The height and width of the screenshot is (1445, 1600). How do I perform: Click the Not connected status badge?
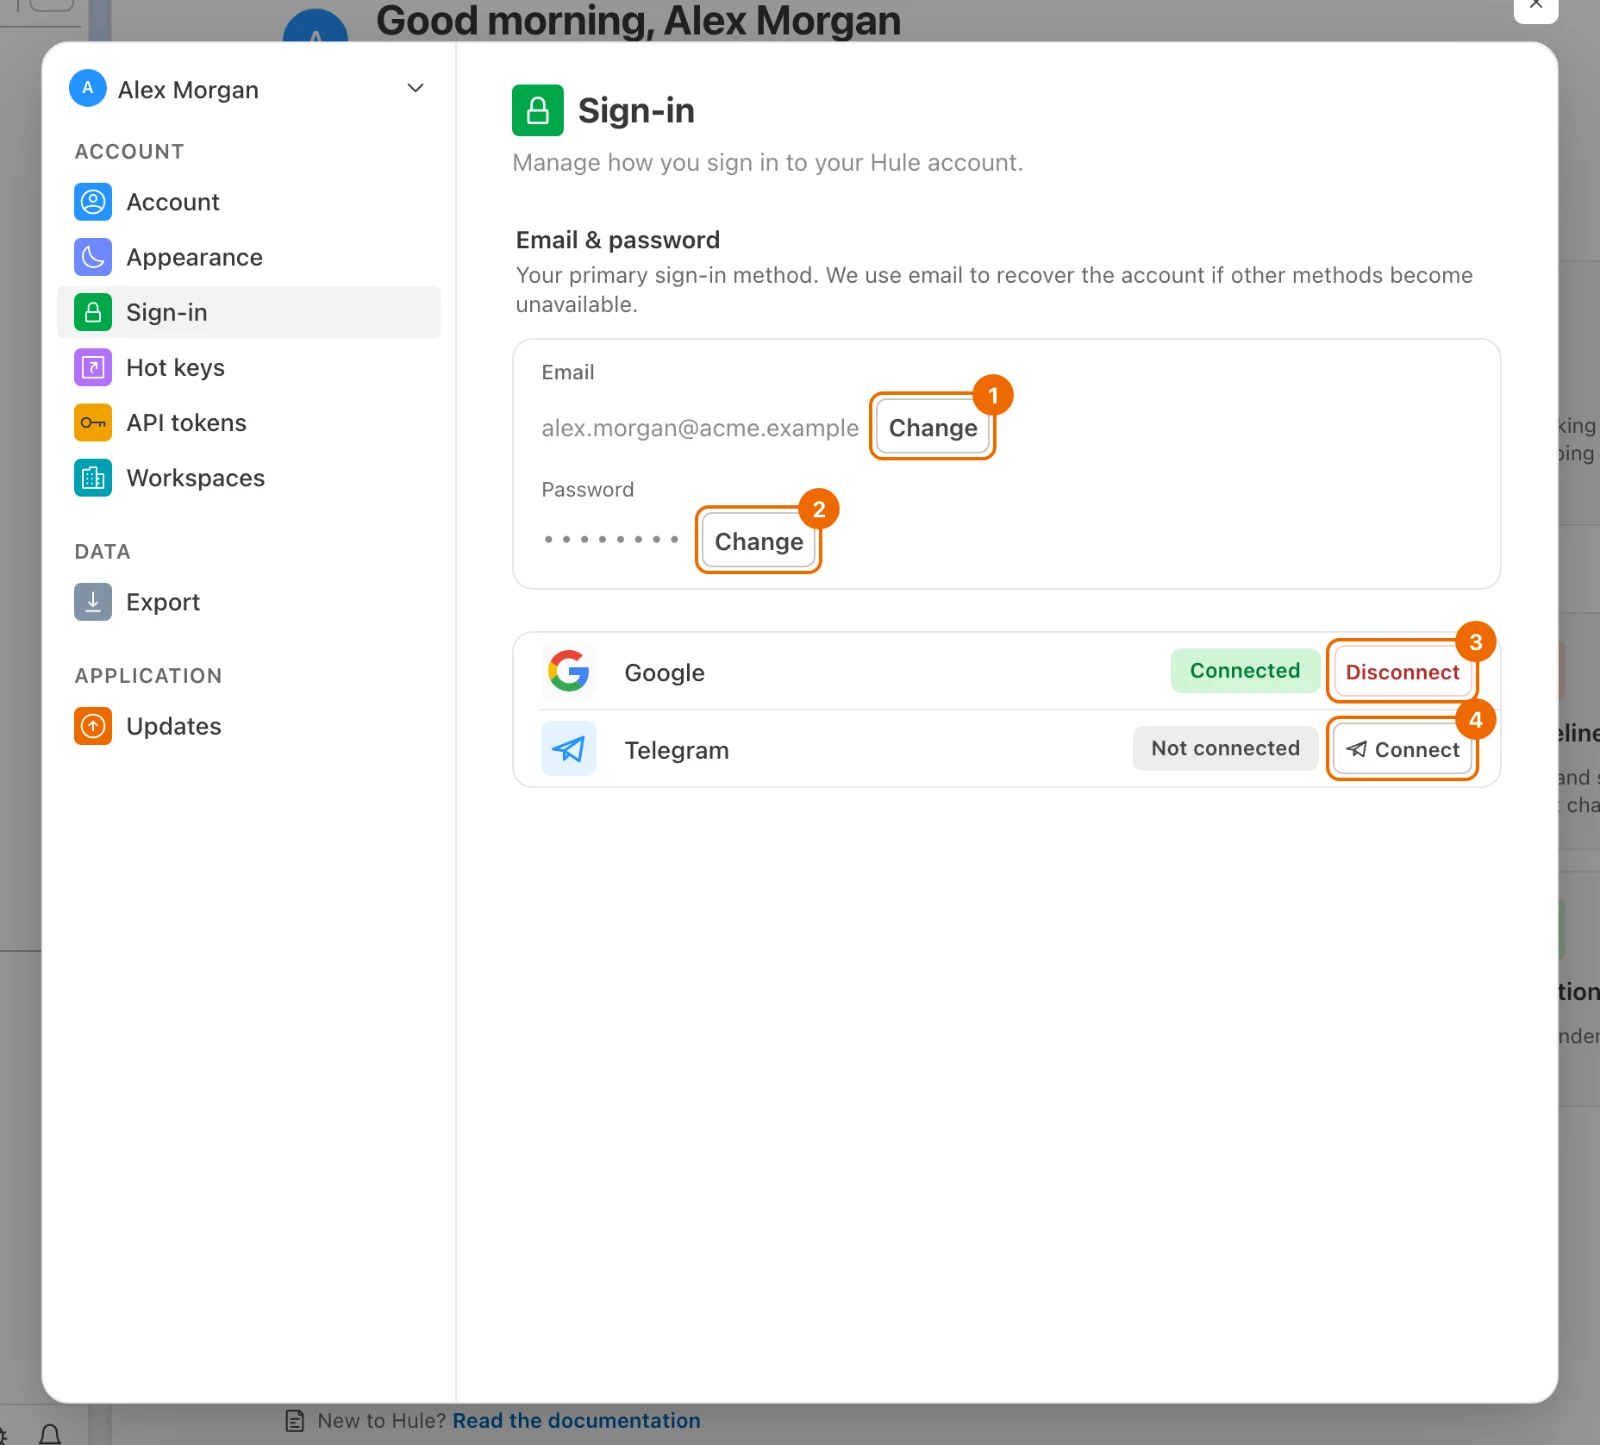[x=1225, y=748]
